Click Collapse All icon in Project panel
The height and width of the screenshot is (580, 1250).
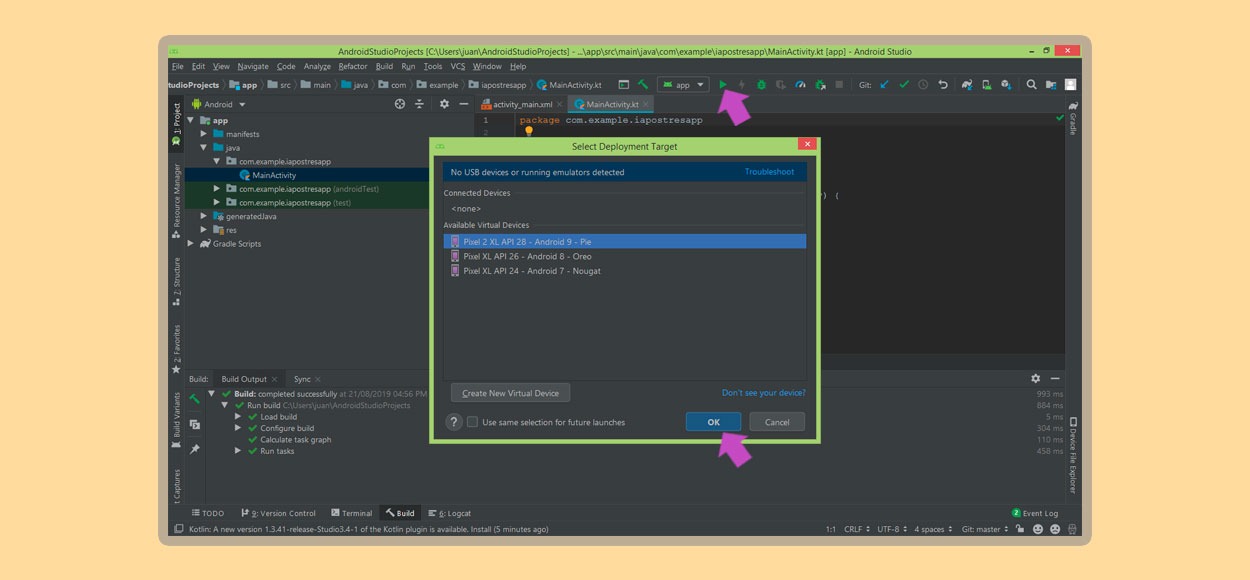[419, 104]
